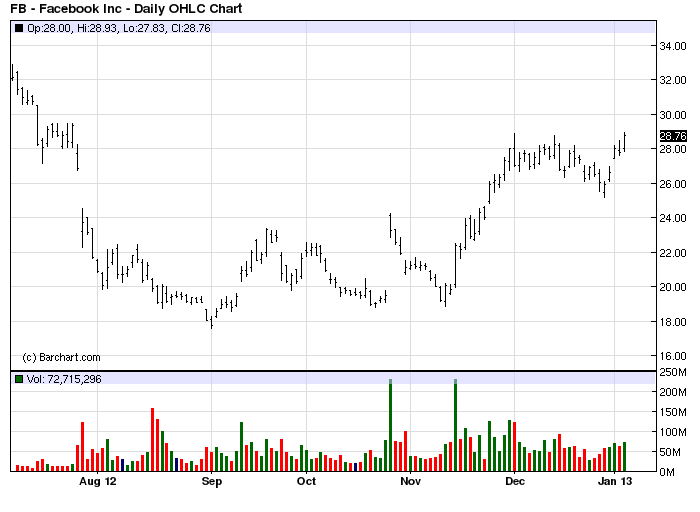
Task: Click the 100M volume axis label
Action: pyautogui.click(x=673, y=433)
